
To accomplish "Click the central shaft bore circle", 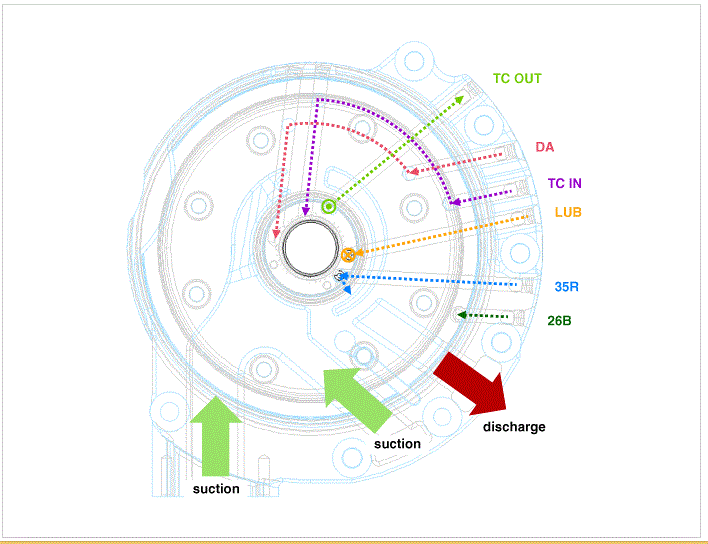I will [x=311, y=248].
